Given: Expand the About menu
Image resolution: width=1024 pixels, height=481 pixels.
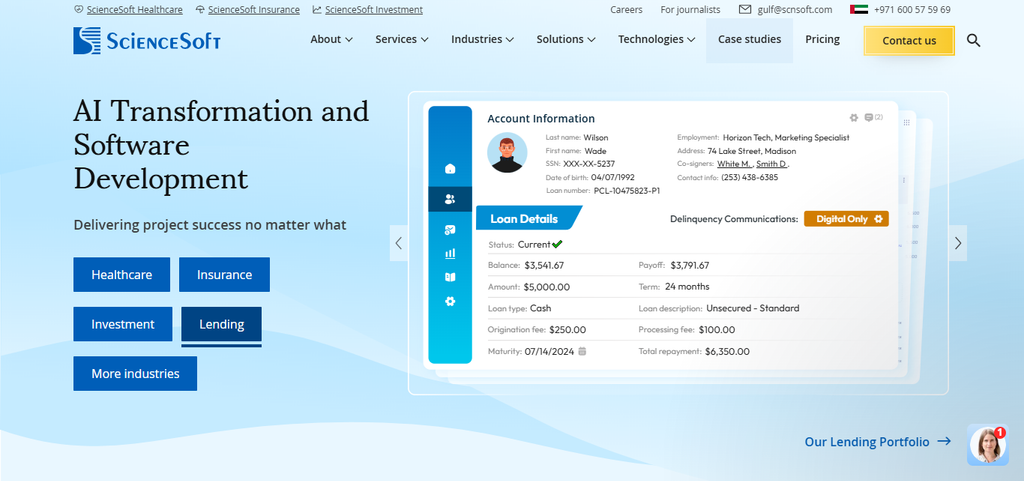Looking at the screenshot, I should [331, 39].
